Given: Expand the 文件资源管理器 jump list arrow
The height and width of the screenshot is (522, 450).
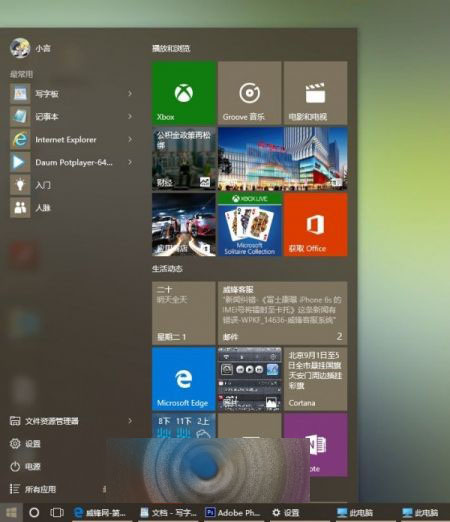Looking at the screenshot, I should tap(130, 421).
